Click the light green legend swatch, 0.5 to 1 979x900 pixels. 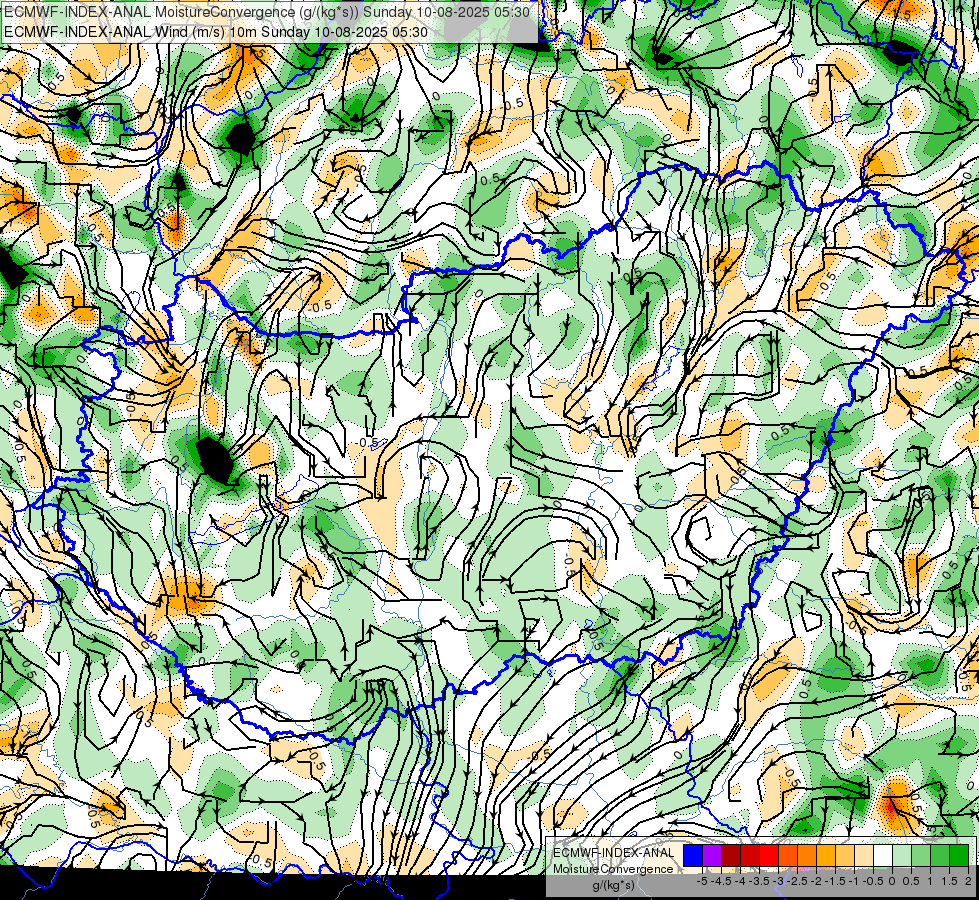coord(921,856)
